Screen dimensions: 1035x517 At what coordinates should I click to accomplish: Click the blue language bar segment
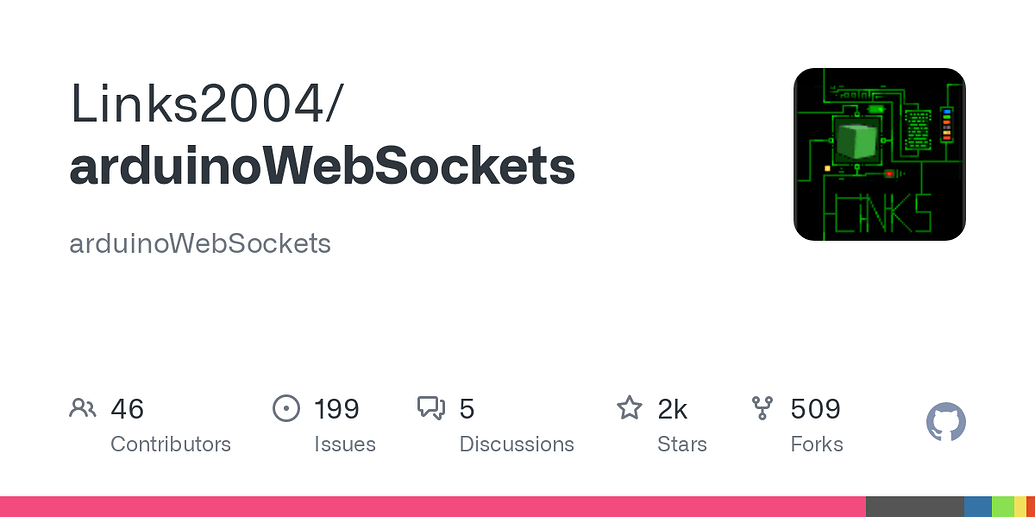click(x=977, y=506)
